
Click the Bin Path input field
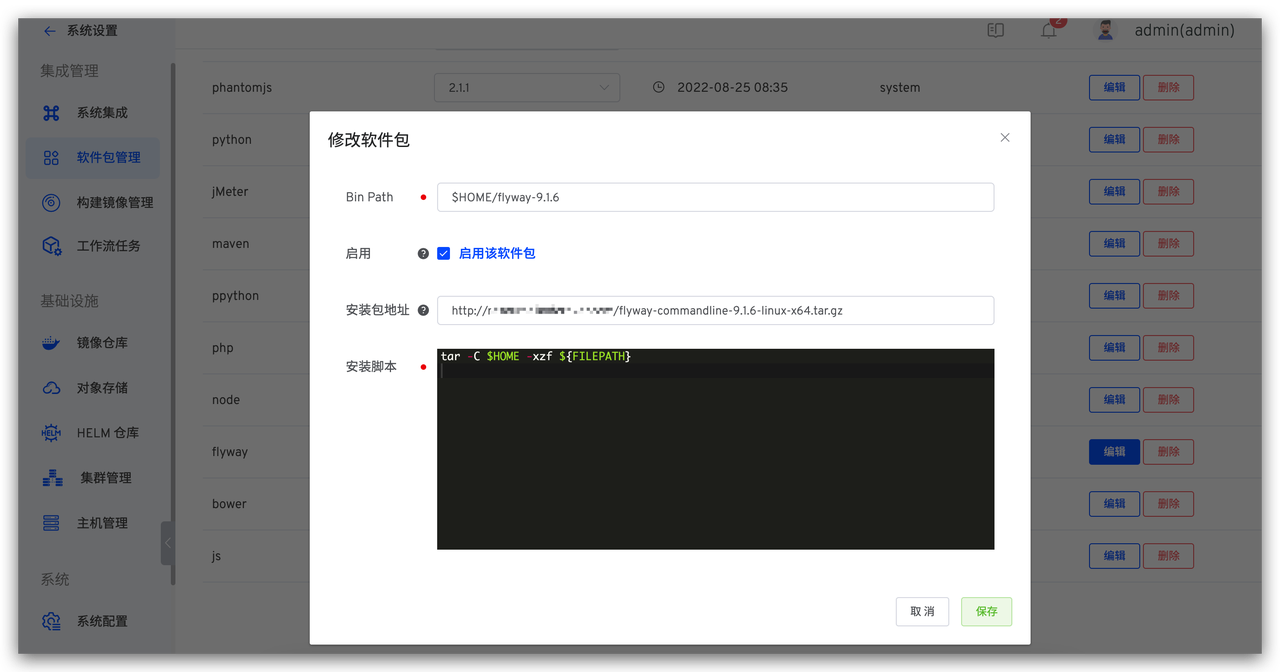(x=715, y=197)
